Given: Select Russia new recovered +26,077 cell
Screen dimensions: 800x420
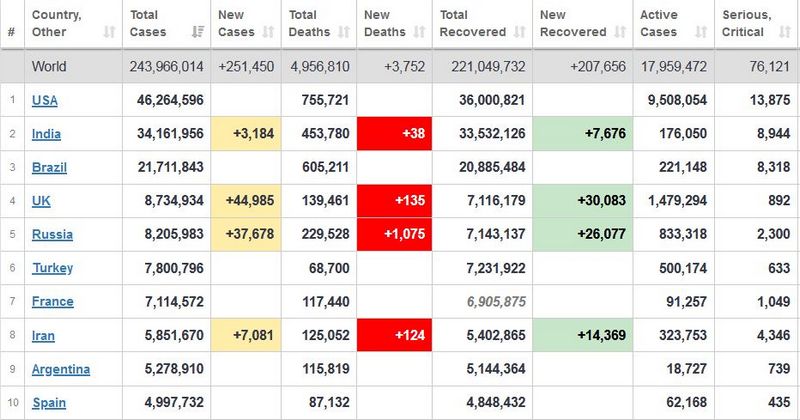Looking at the screenshot, I should coord(583,234).
